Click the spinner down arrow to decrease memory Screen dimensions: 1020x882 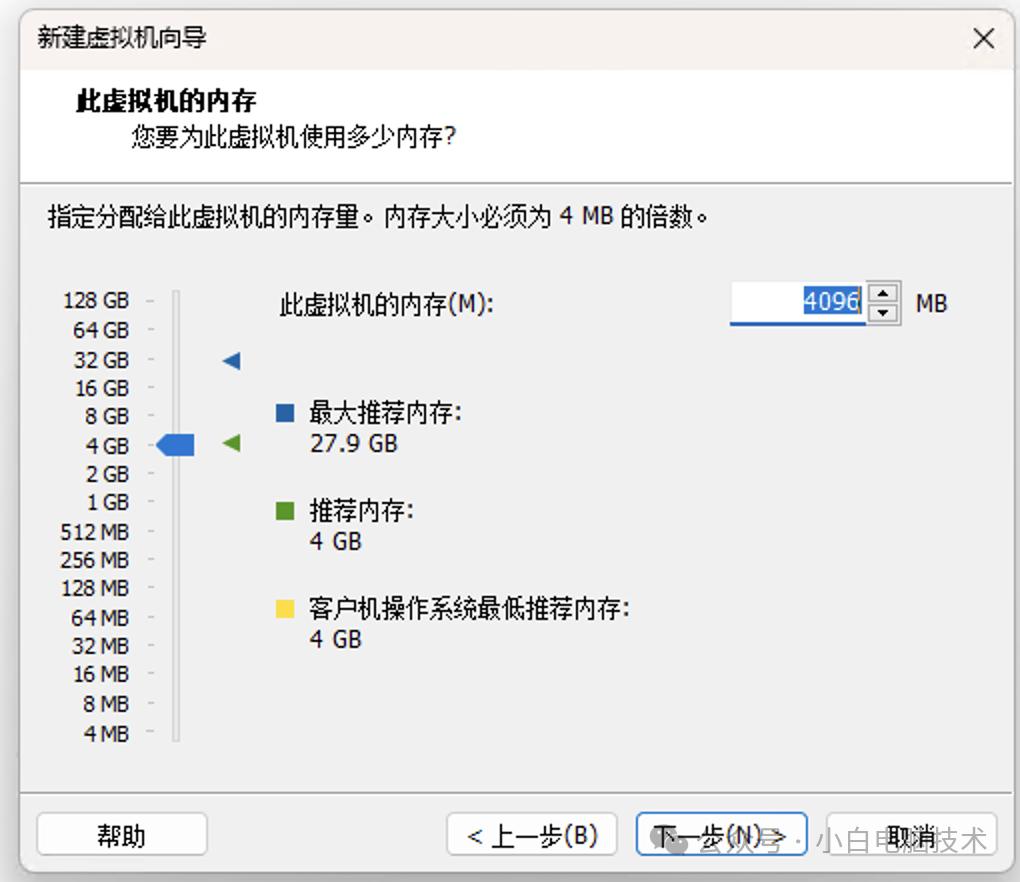tap(881, 313)
